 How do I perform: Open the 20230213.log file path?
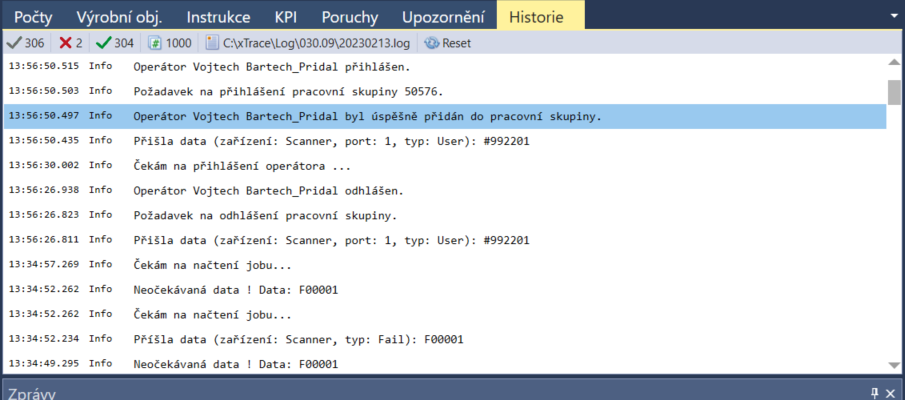310,43
